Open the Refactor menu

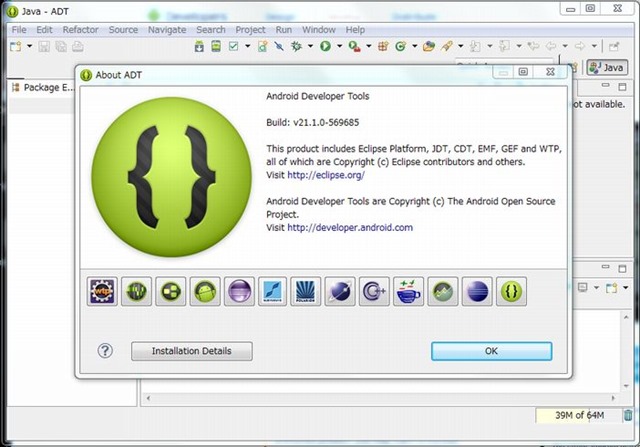pyautogui.click(x=80, y=30)
